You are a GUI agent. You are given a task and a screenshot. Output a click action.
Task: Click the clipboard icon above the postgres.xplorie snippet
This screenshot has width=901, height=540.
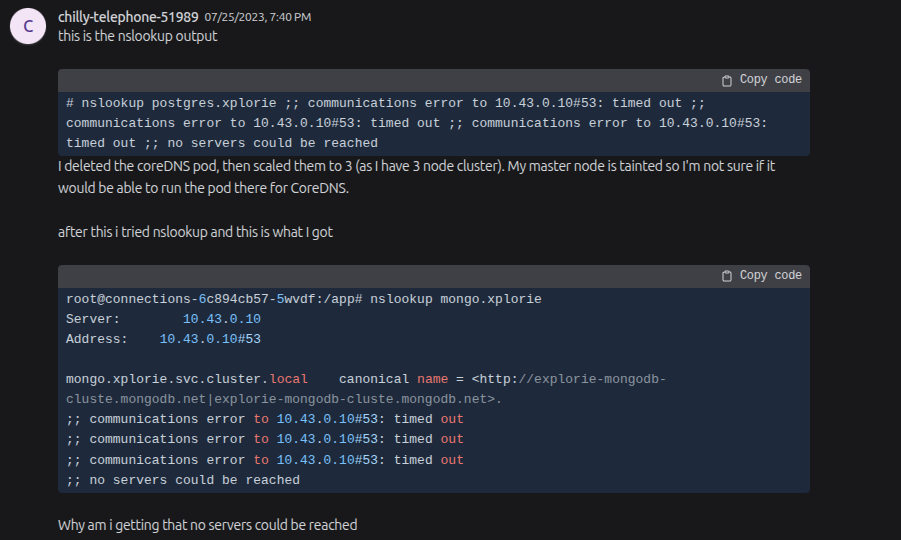pos(727,80)
